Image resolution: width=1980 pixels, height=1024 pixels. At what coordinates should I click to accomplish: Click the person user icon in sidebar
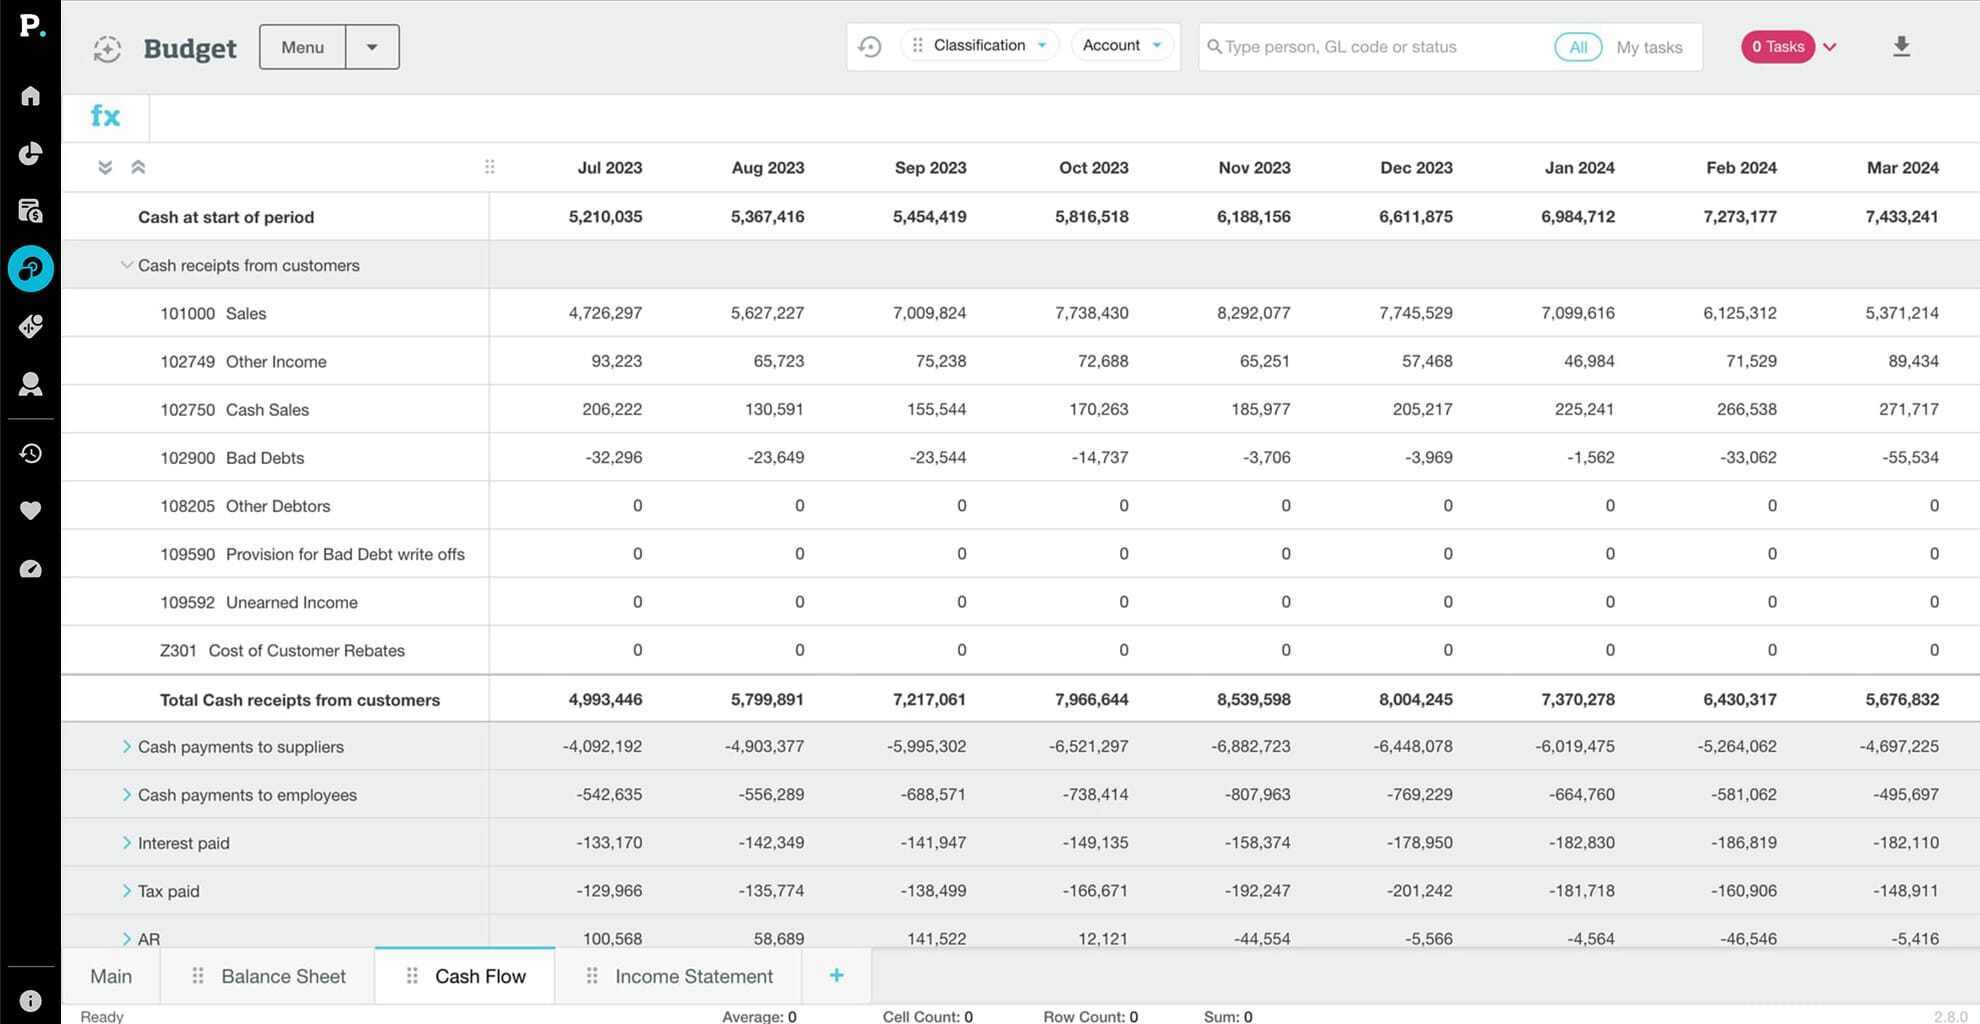click(x=30, y=384)
